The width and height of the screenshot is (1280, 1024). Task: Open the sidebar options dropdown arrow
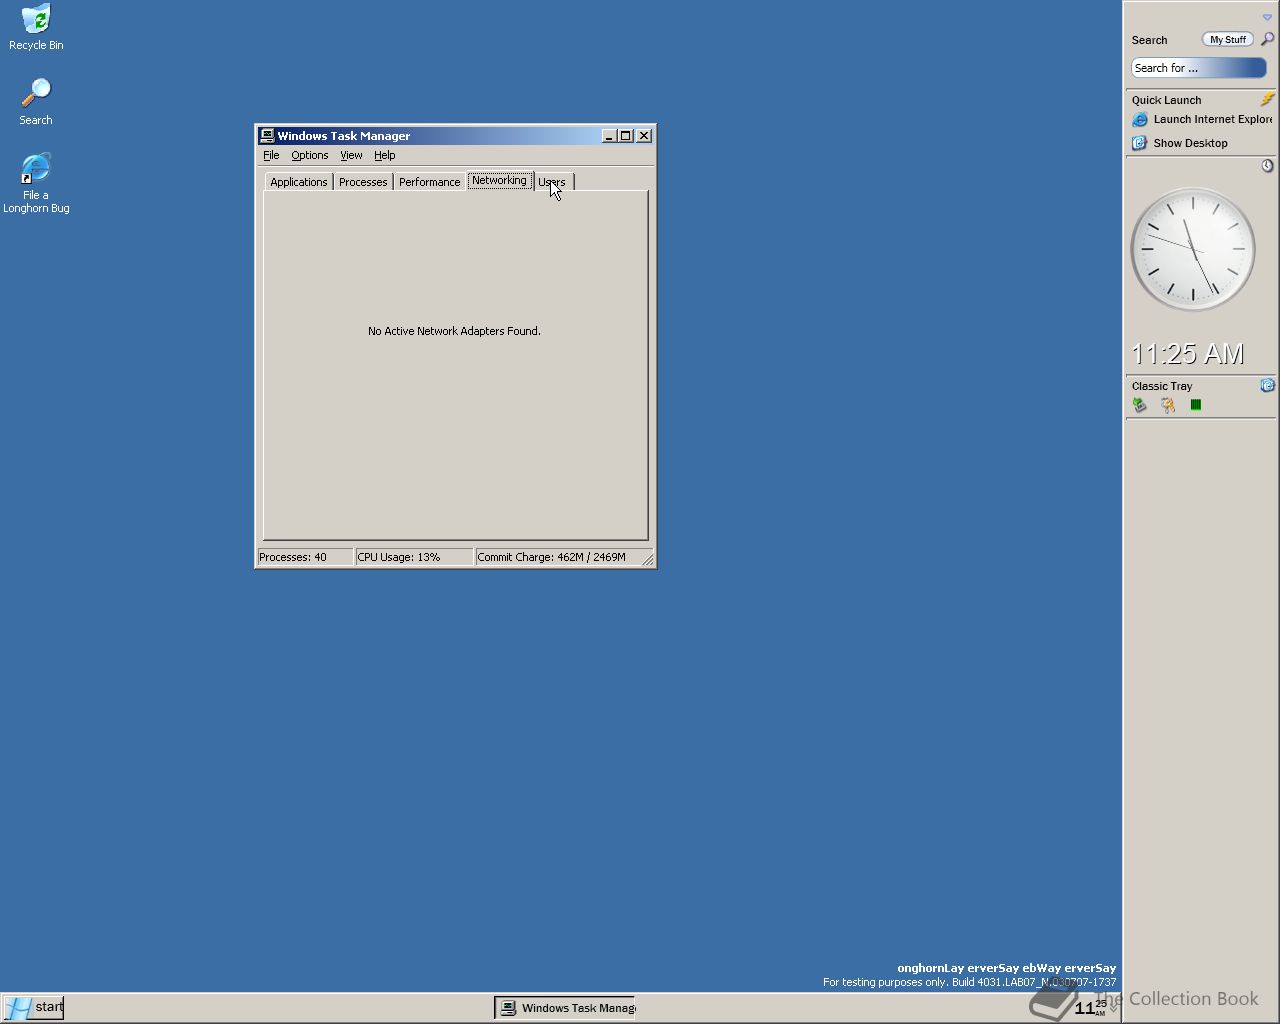[x=1267, y=17]
